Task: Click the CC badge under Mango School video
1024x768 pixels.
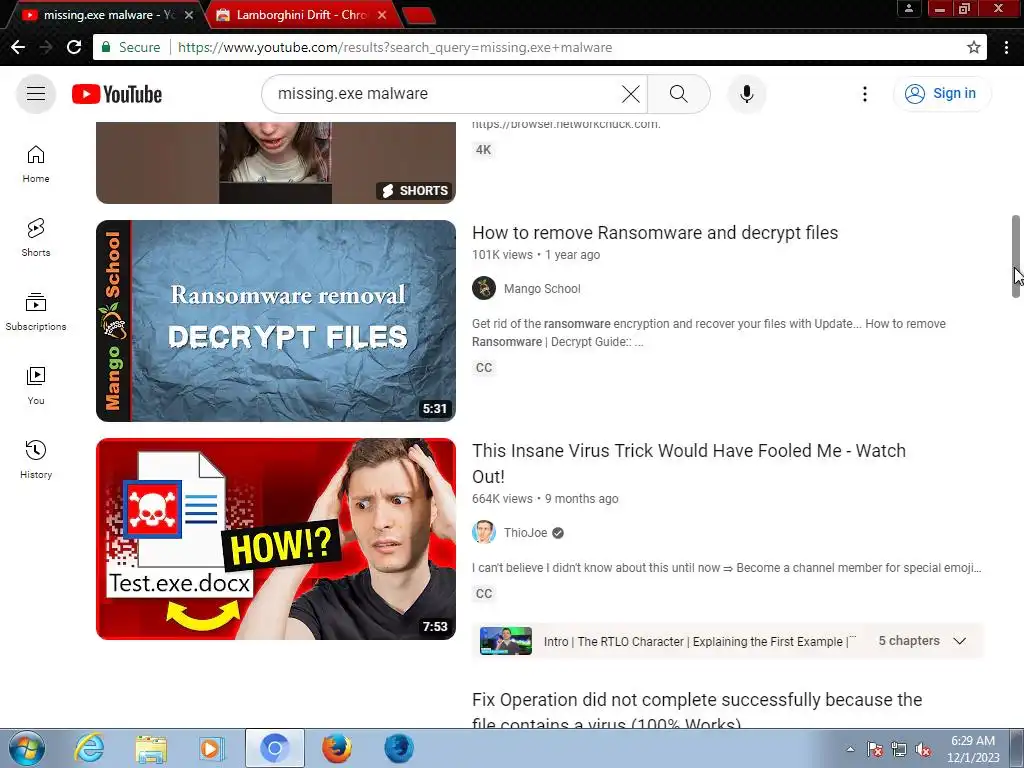Action: coord(484,368)
